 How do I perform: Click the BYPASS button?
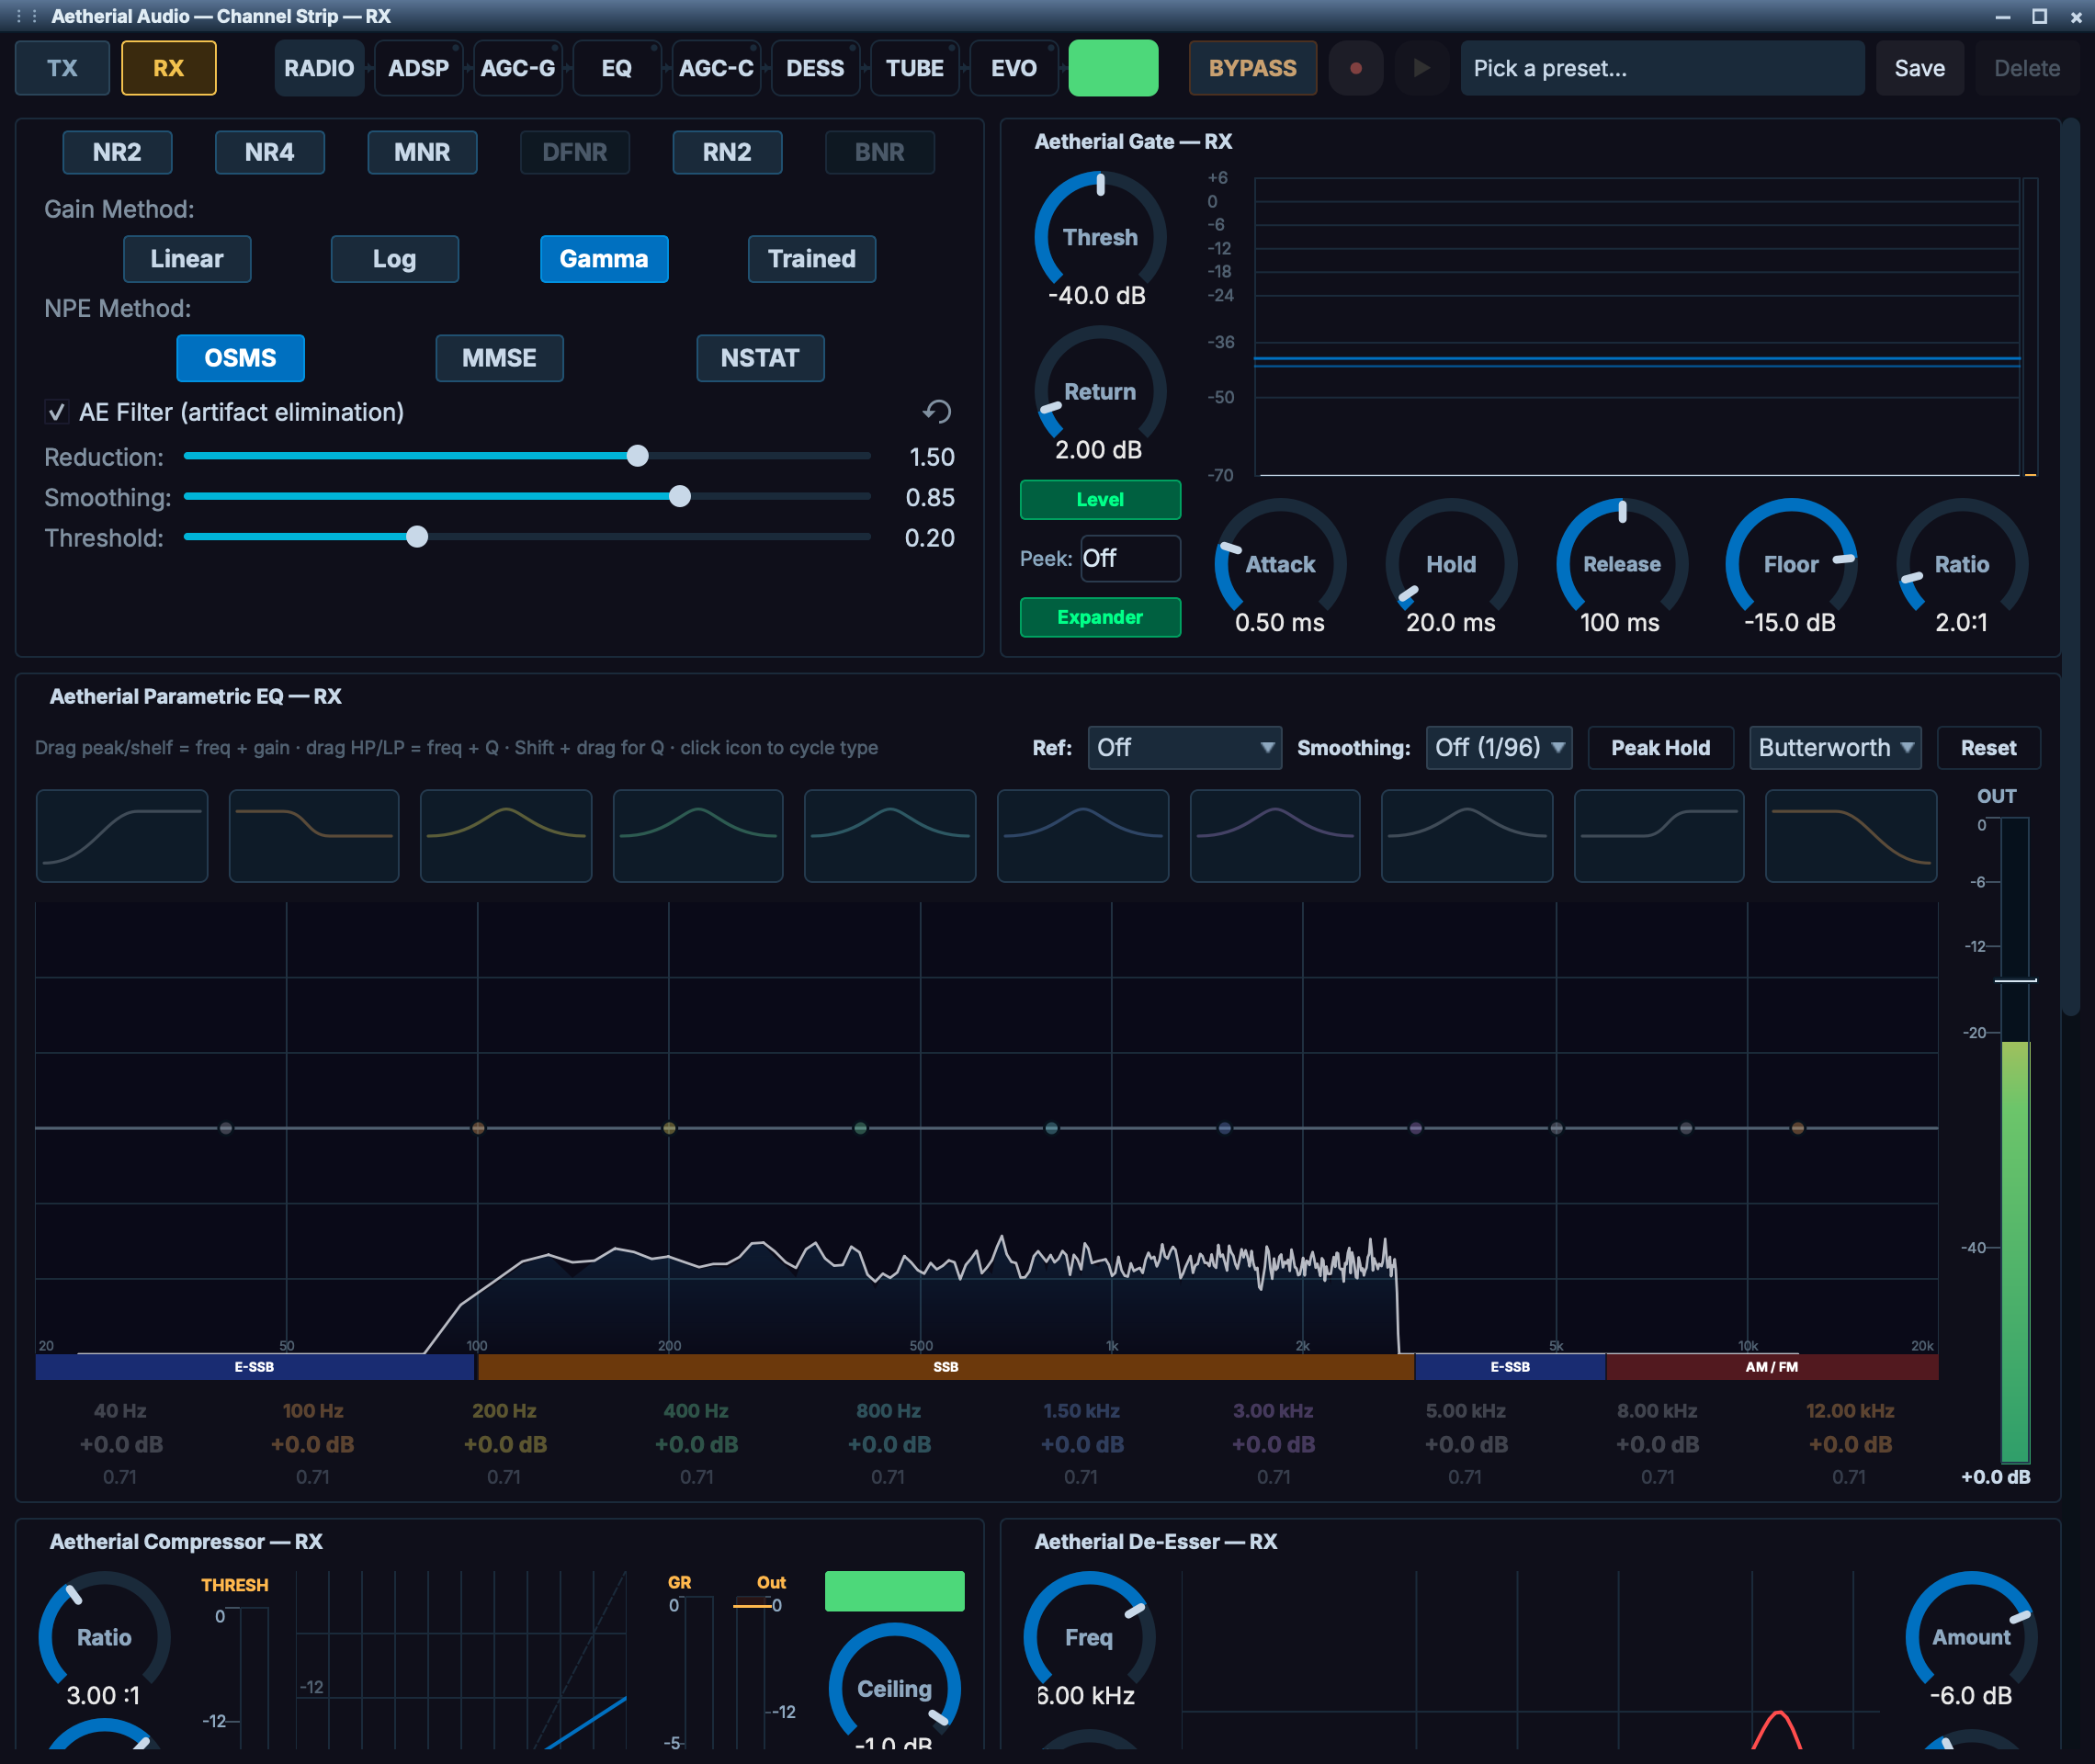1252,68
